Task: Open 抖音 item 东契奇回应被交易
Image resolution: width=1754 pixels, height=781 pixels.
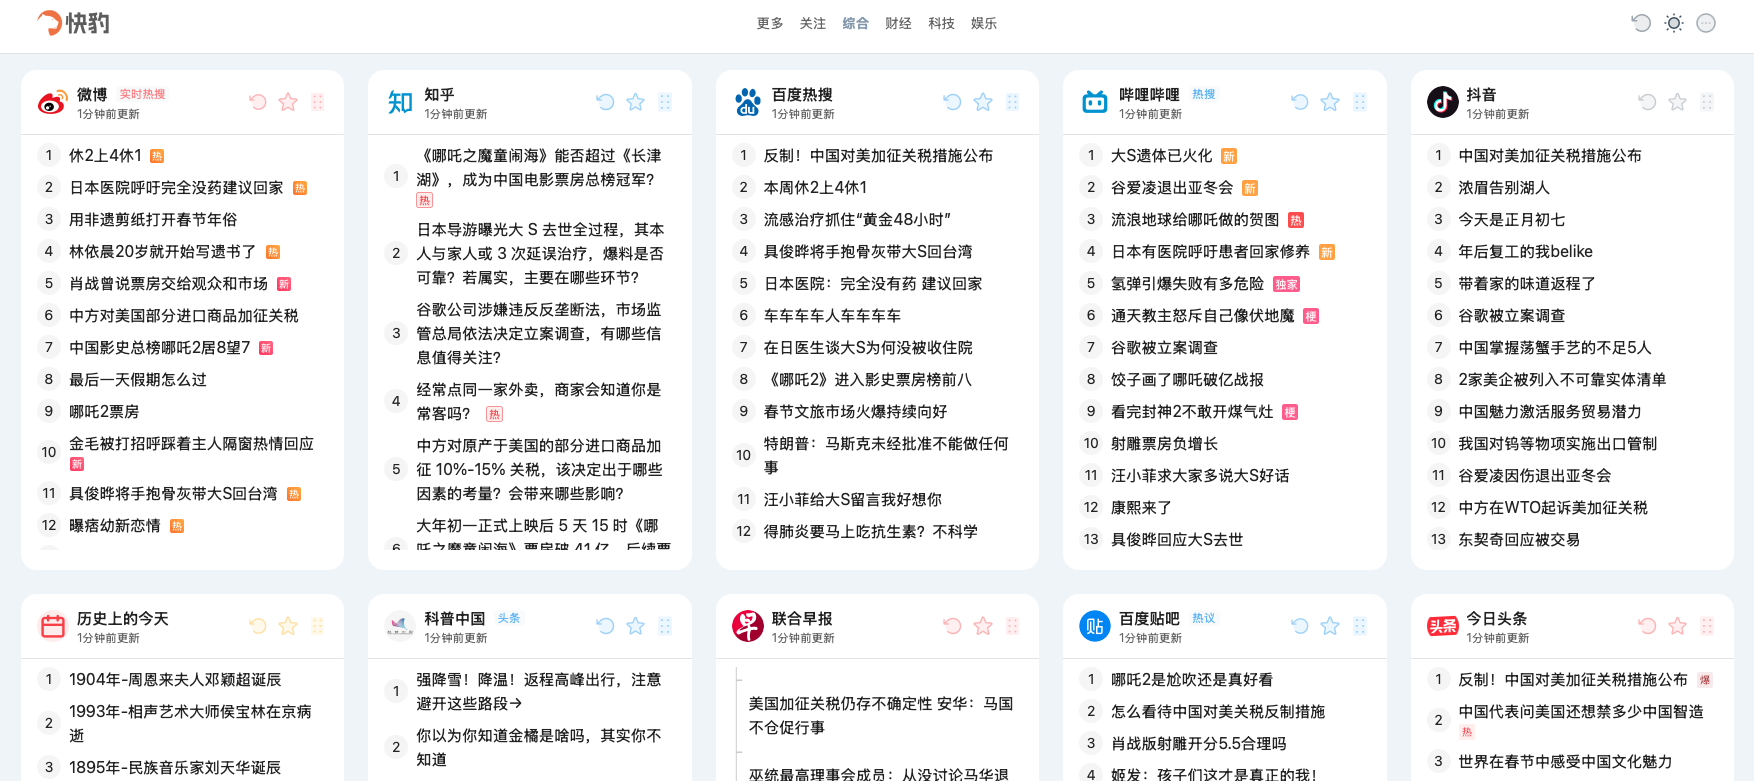Action: (x=1519, y=540)
